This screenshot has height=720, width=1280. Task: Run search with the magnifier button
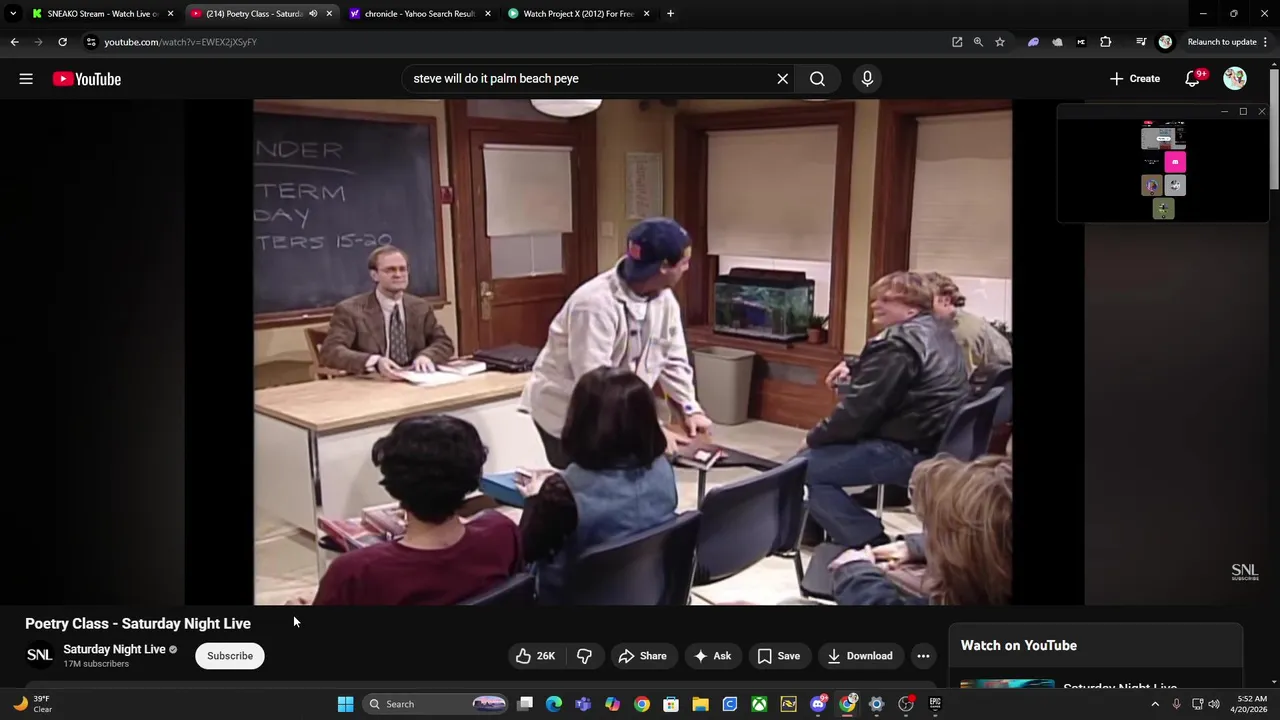[x=818, y=79]
